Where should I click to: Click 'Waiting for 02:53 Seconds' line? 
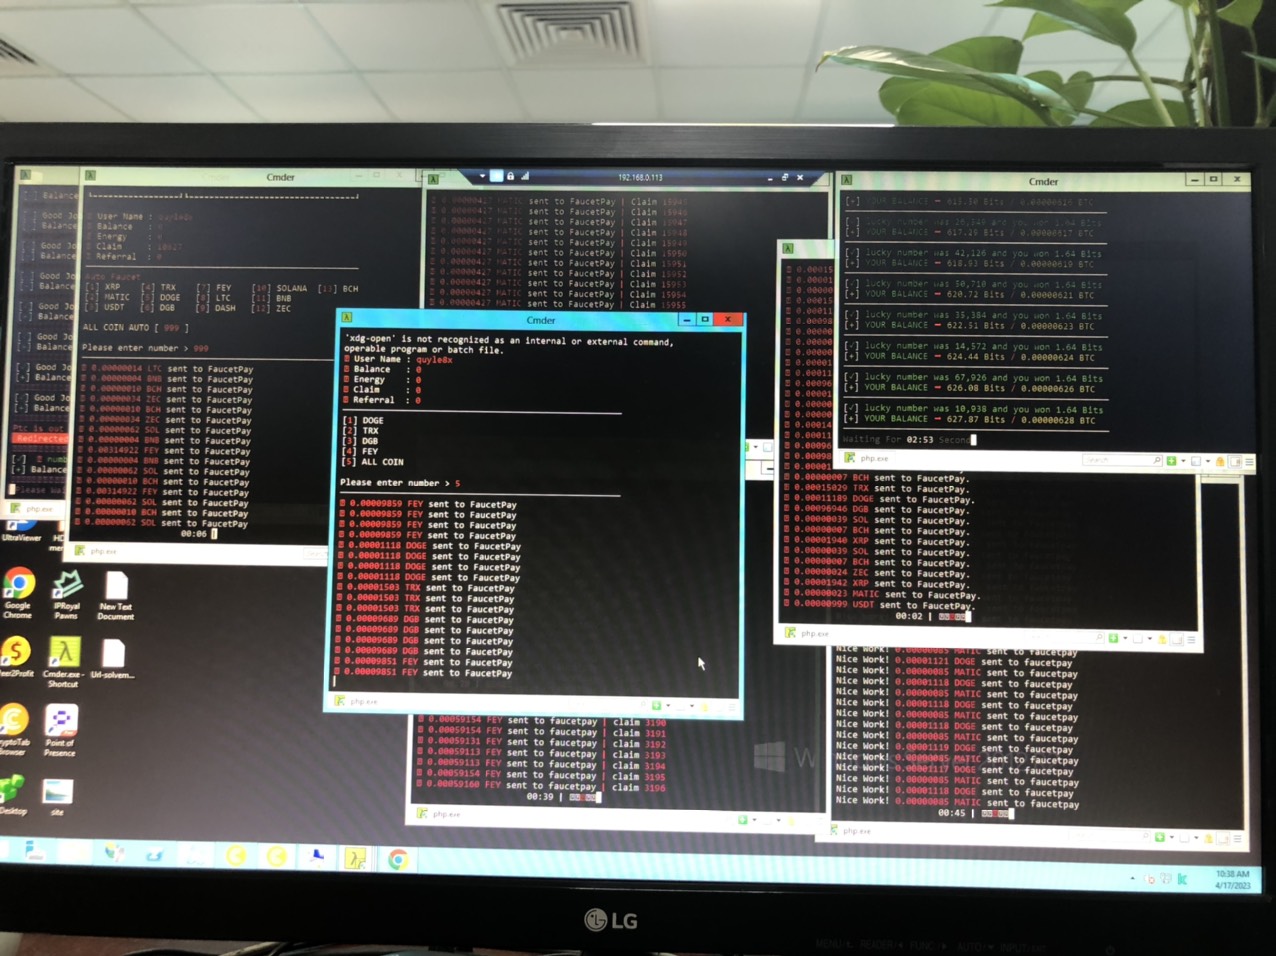click(908, 439)
